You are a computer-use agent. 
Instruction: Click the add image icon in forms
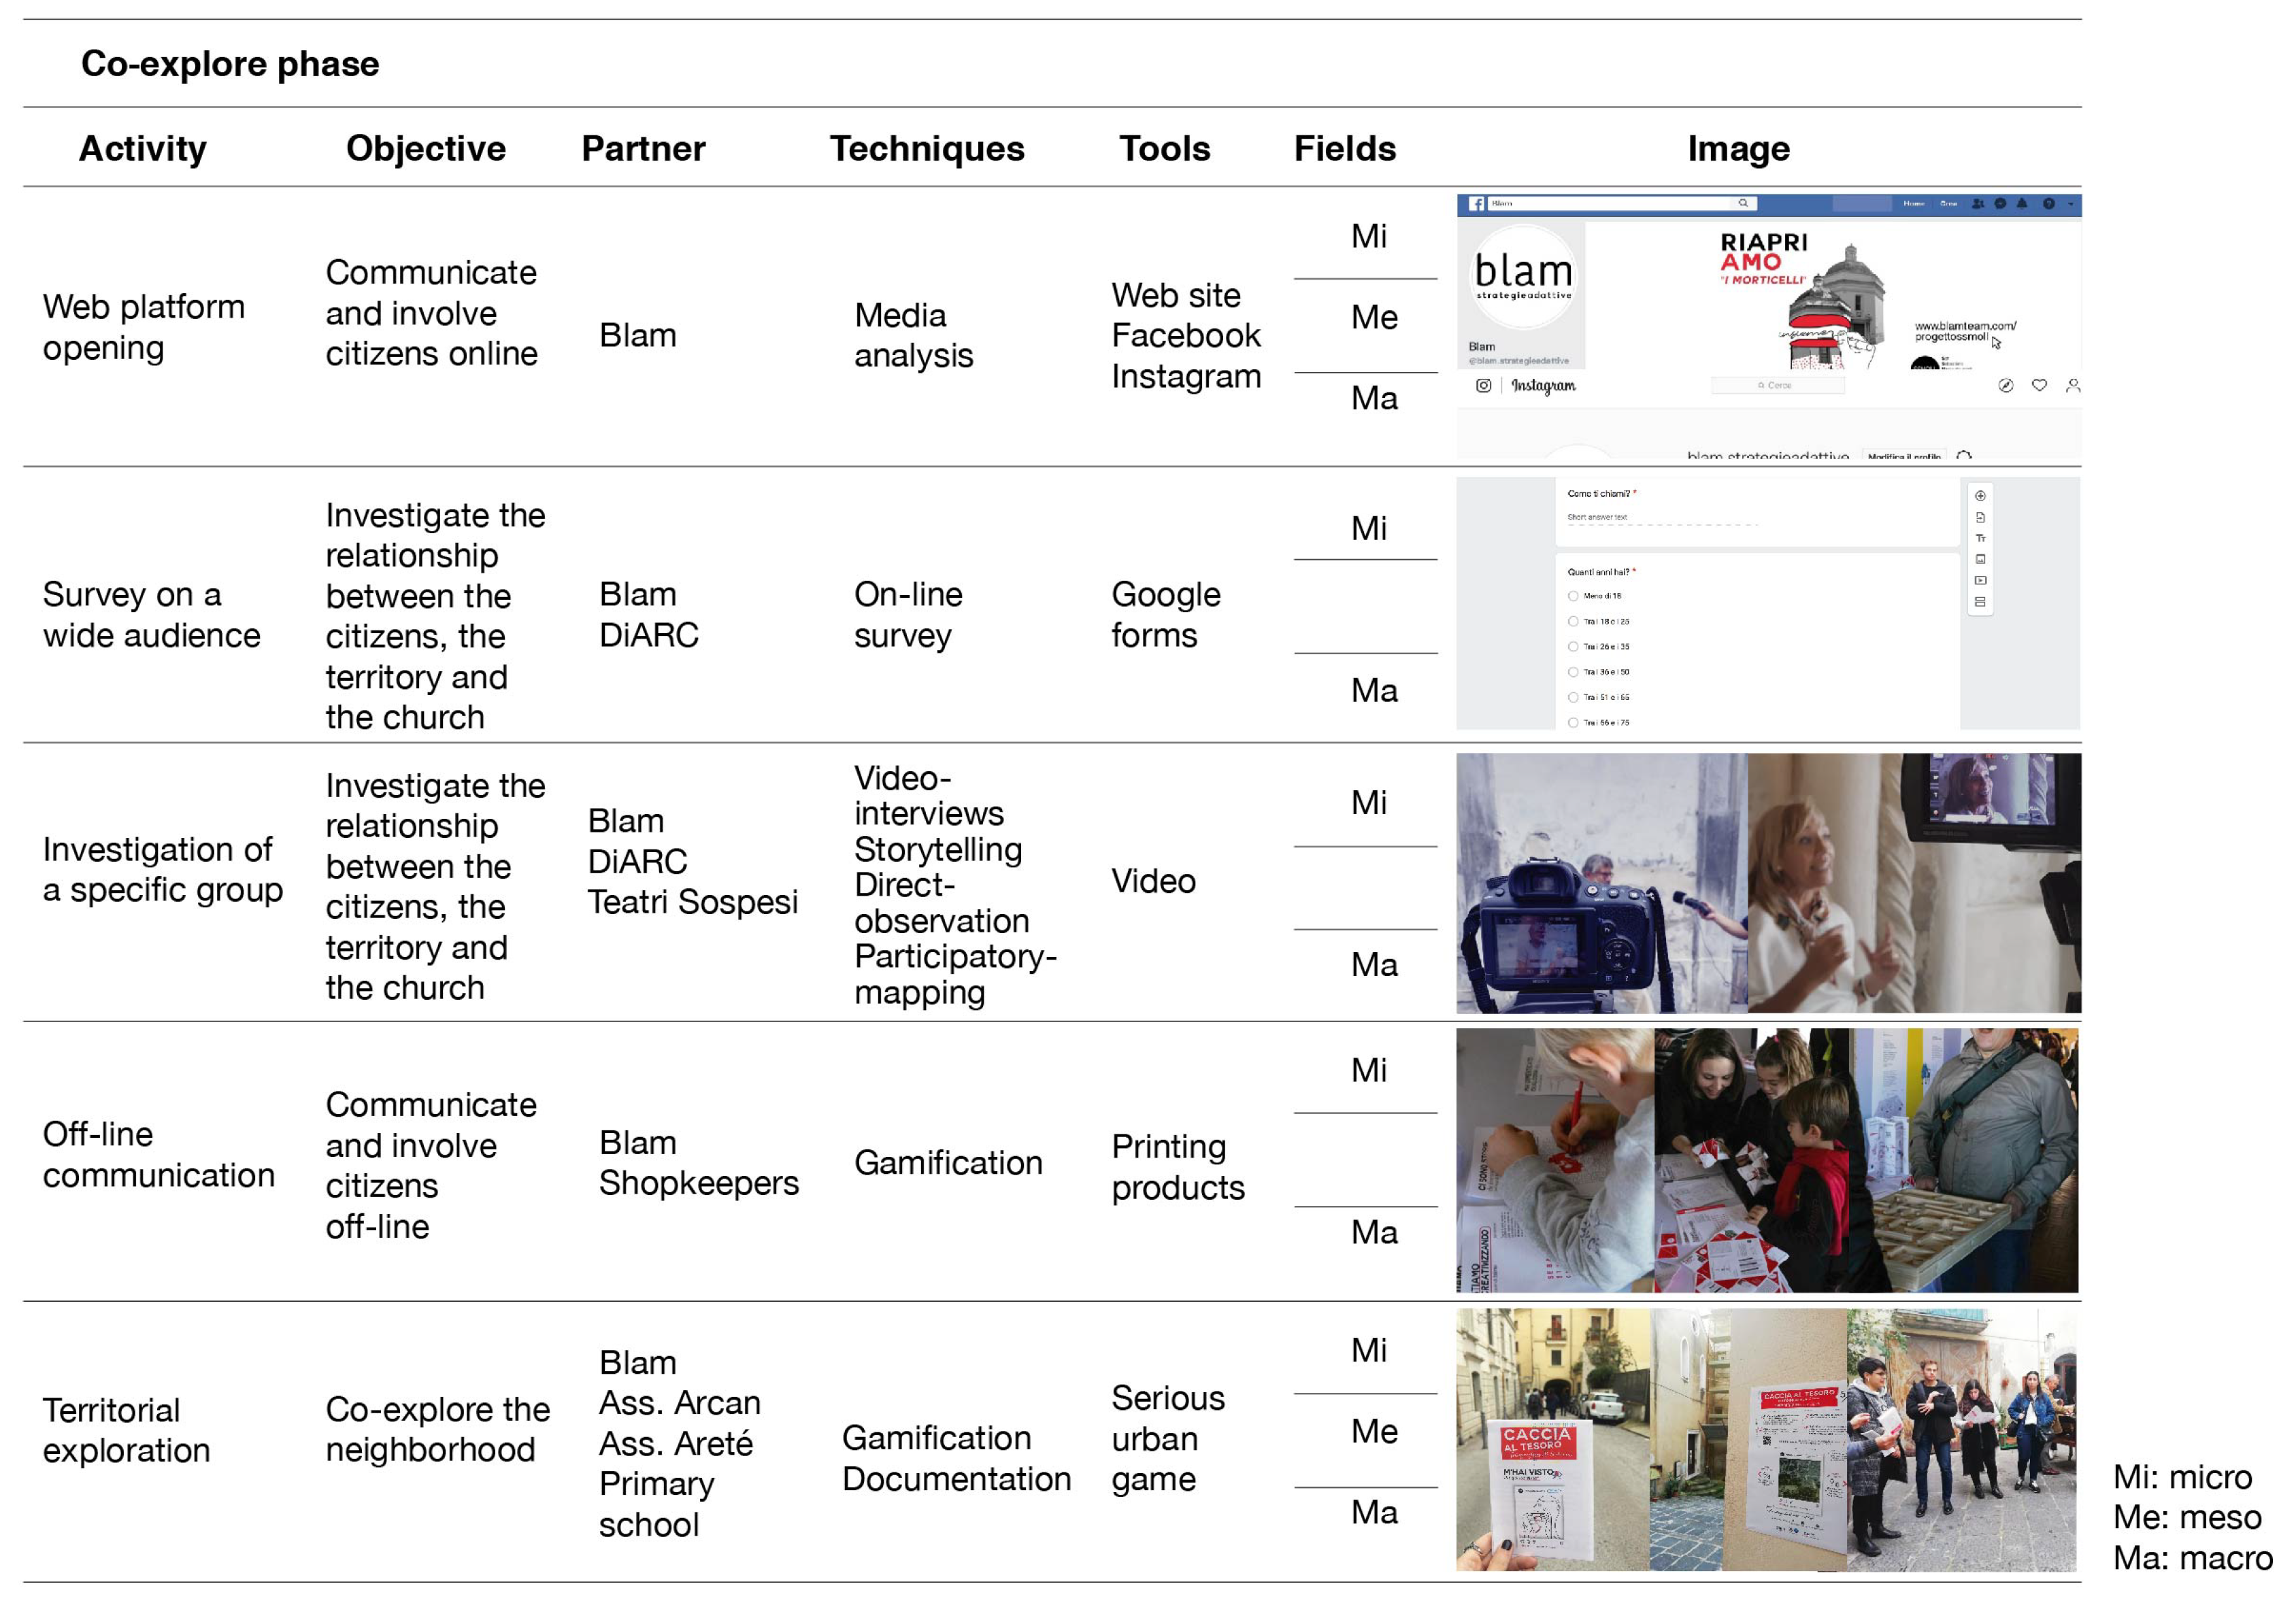tap(1980, 560)
